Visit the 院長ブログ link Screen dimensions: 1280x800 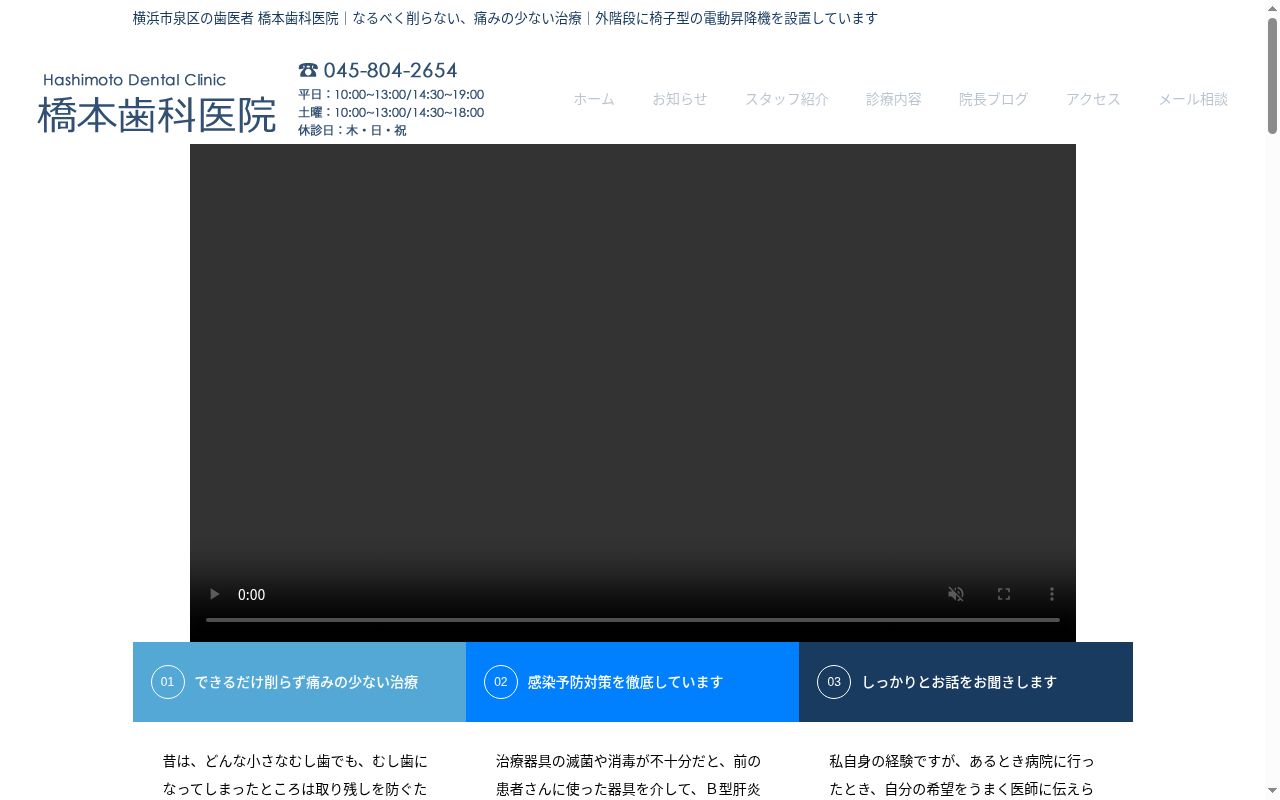coord(994,99)
